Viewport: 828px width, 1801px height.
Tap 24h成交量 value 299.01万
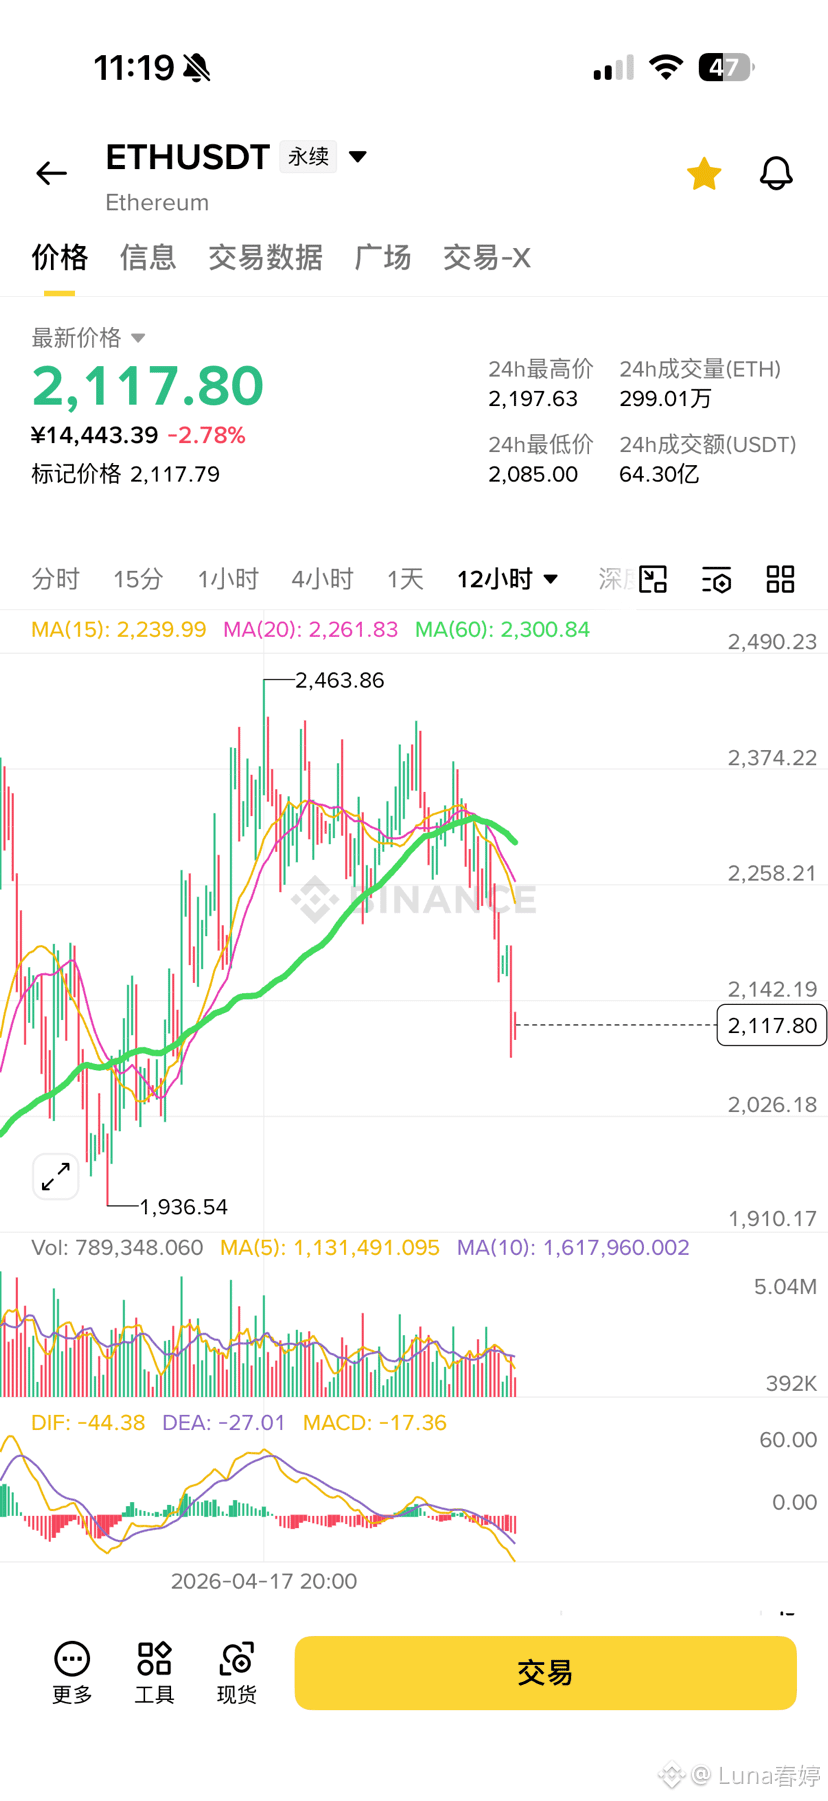pyautogui.click(x=665, y=399)
